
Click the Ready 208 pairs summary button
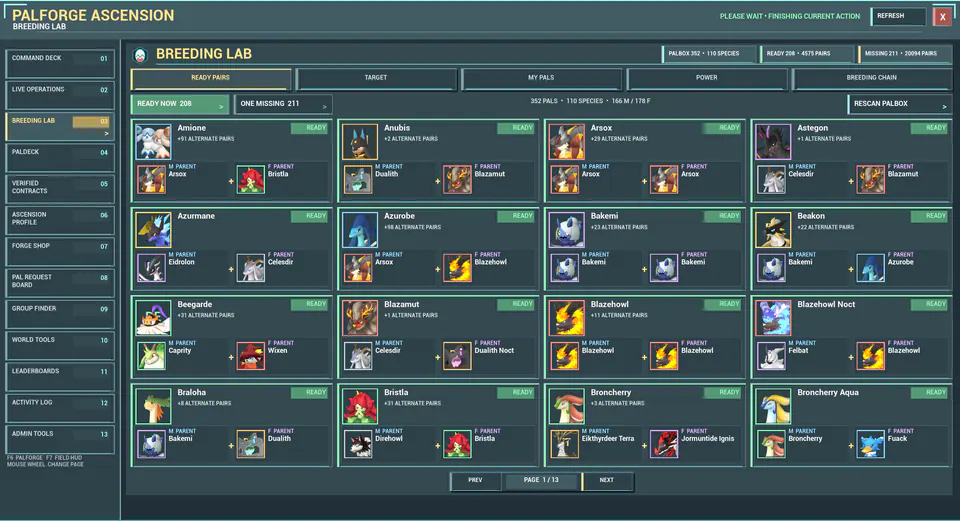tap(806, 54)
